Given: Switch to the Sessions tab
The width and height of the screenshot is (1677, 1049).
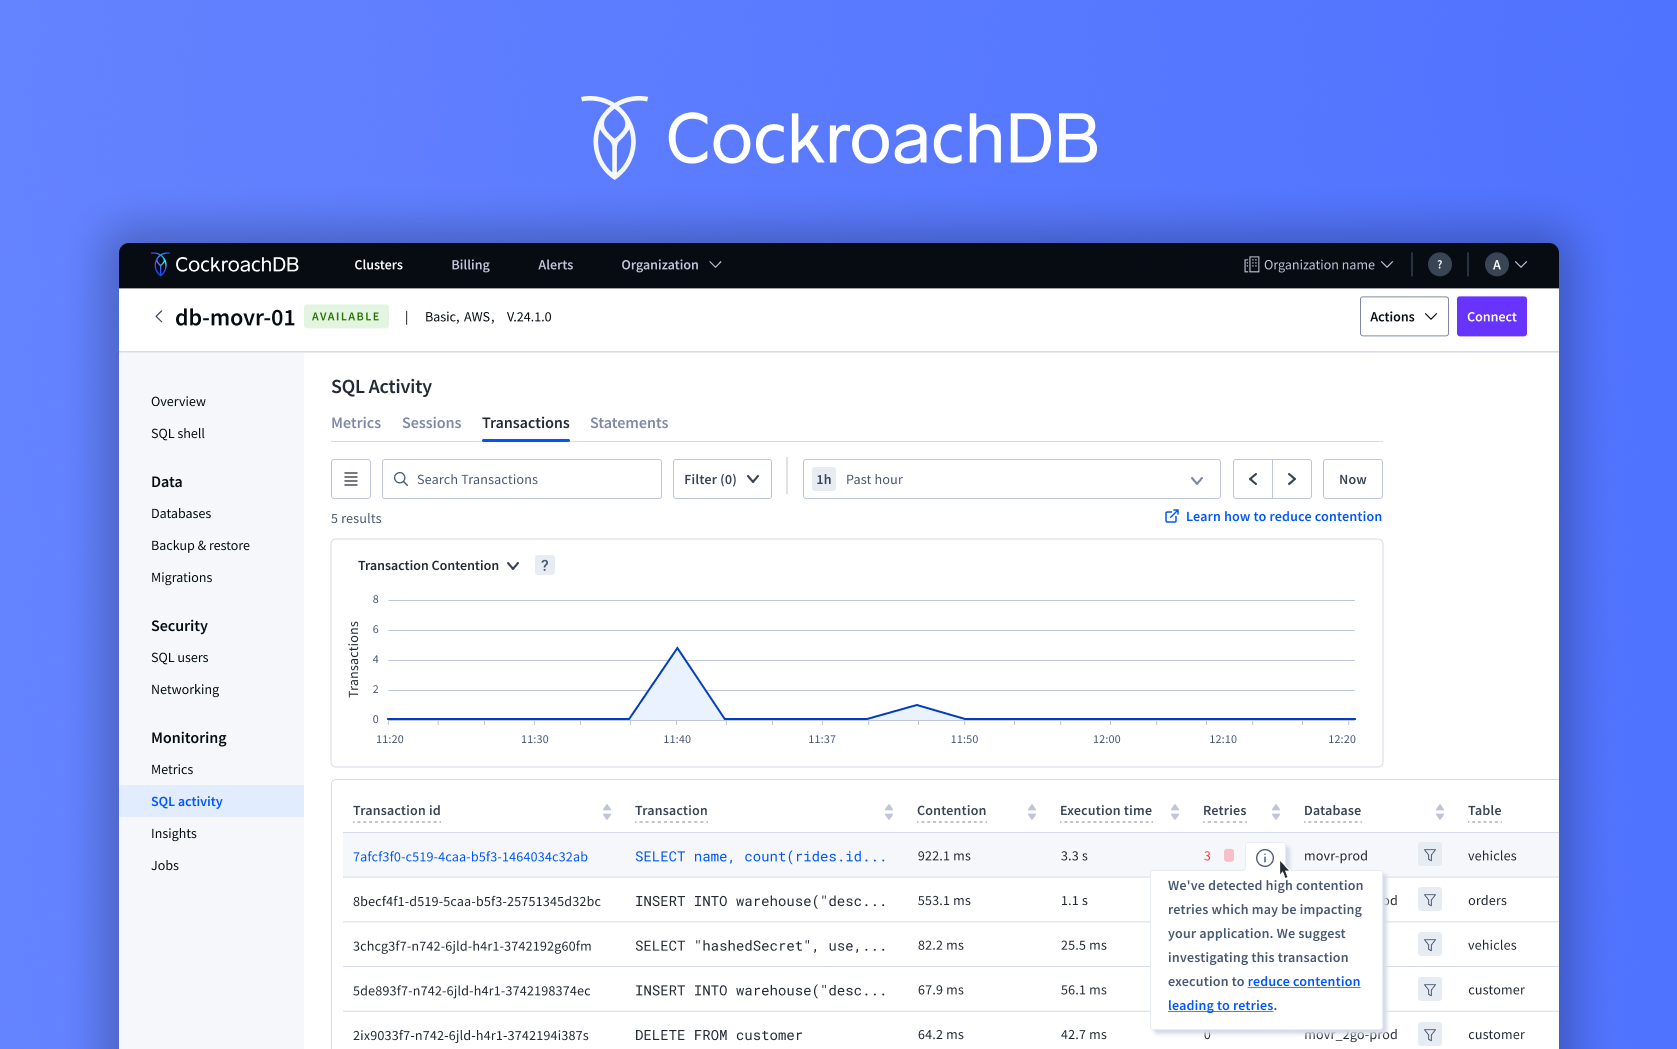Looking at the screenshot, I should pyautogui.click(x=431, y=423).
